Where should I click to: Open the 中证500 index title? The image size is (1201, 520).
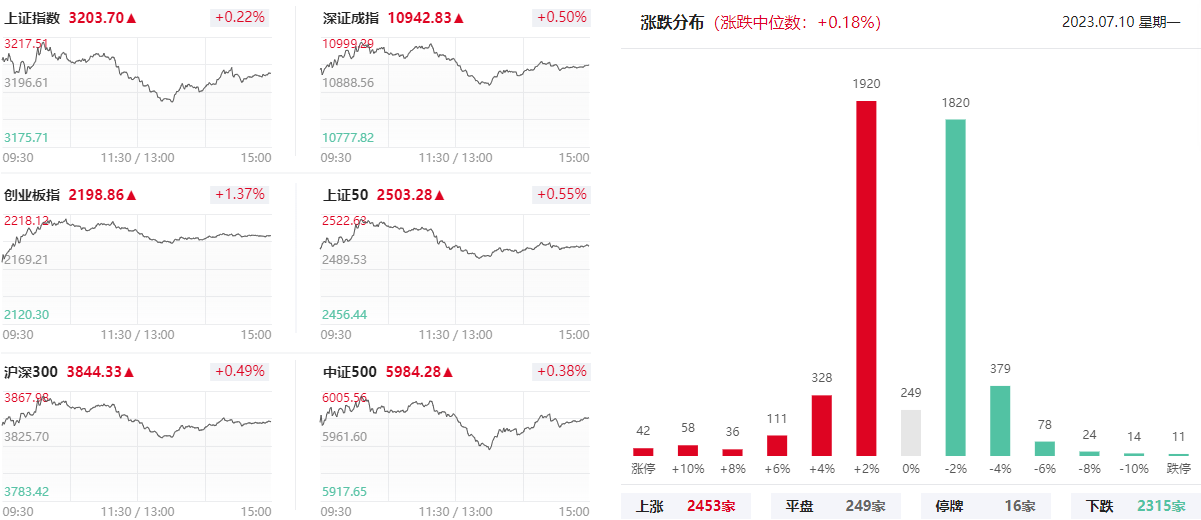(349, 372)
